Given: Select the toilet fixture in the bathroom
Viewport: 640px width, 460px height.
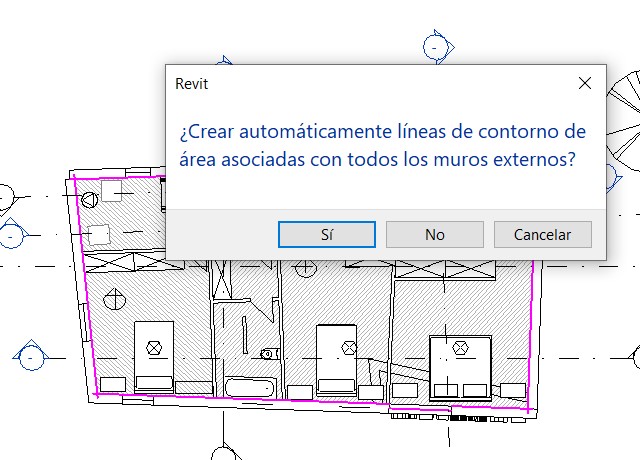Looking at the screenshot, I should coord(267,353).
